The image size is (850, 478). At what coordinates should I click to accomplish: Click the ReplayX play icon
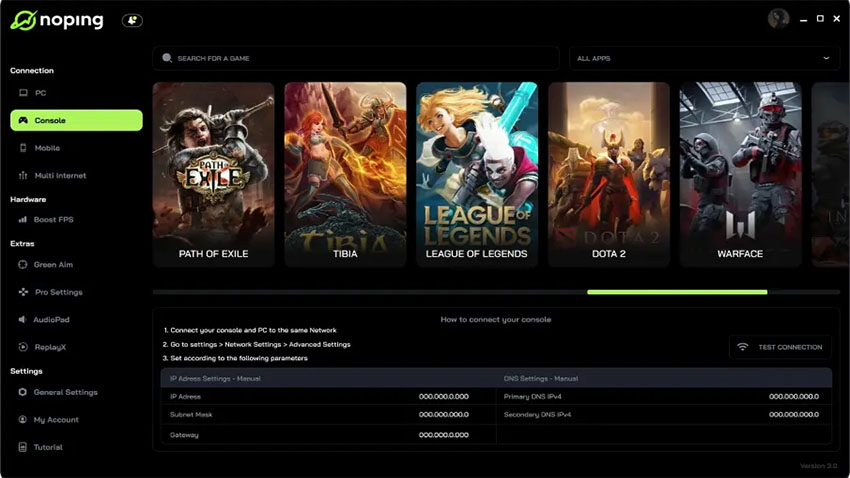point(23,347)
